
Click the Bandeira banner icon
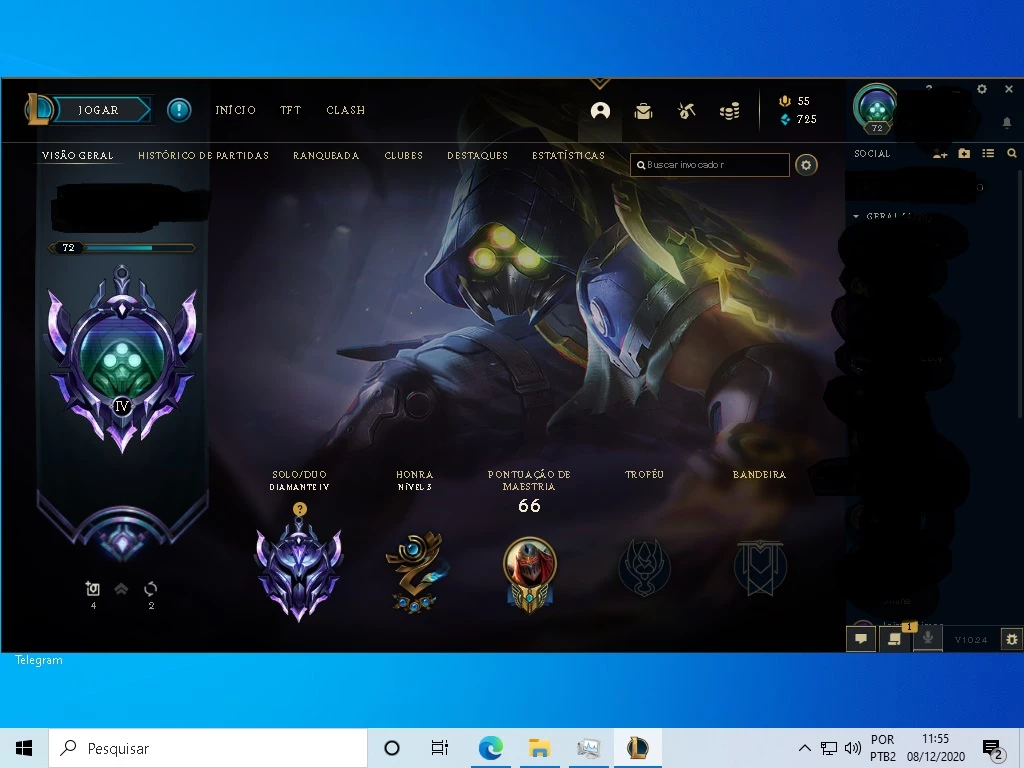759,568
